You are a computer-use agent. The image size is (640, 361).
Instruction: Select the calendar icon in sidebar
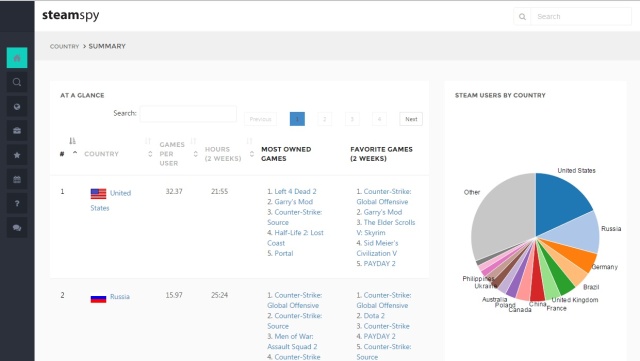[x=17, y=179]
